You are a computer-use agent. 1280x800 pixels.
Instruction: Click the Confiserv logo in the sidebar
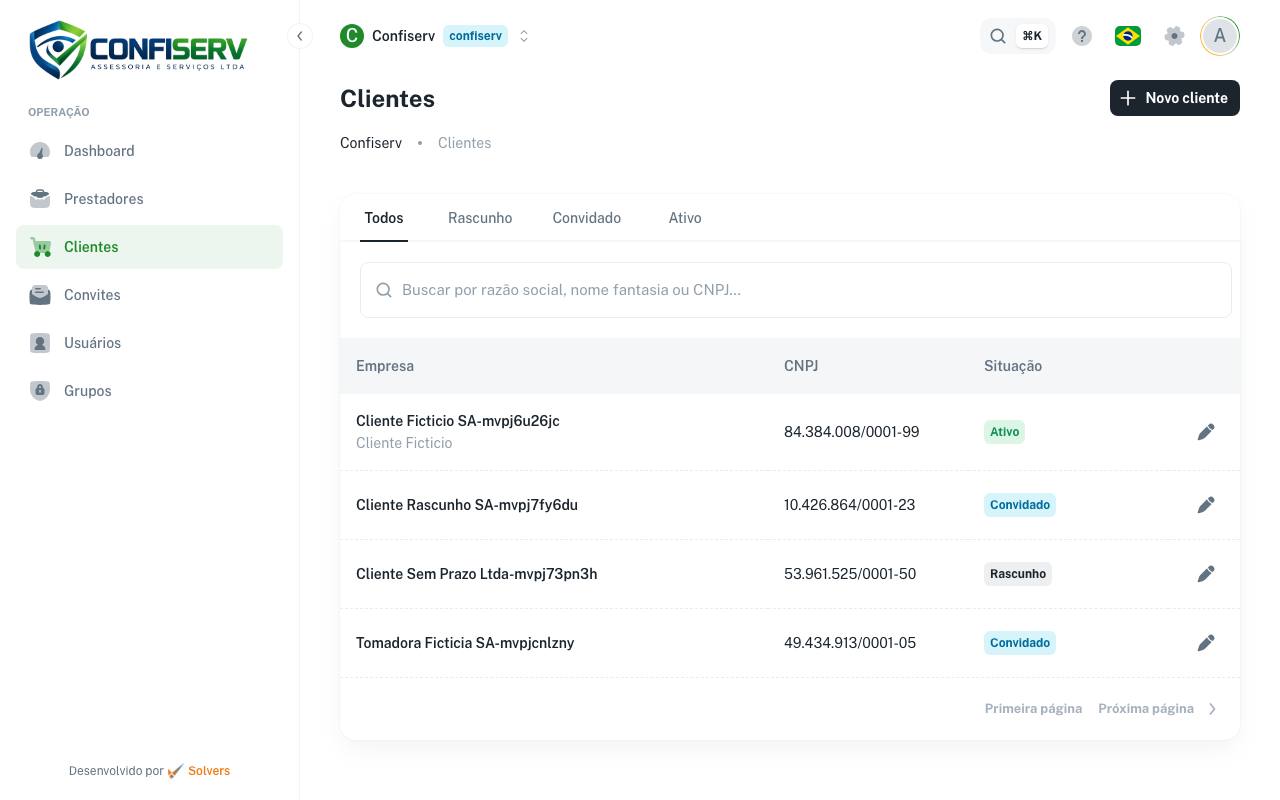coord(138,50)
